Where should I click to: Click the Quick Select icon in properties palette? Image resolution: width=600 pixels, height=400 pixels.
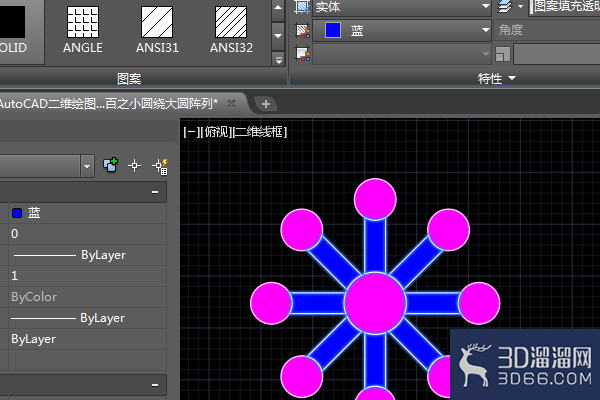click(x=160, y=166)
